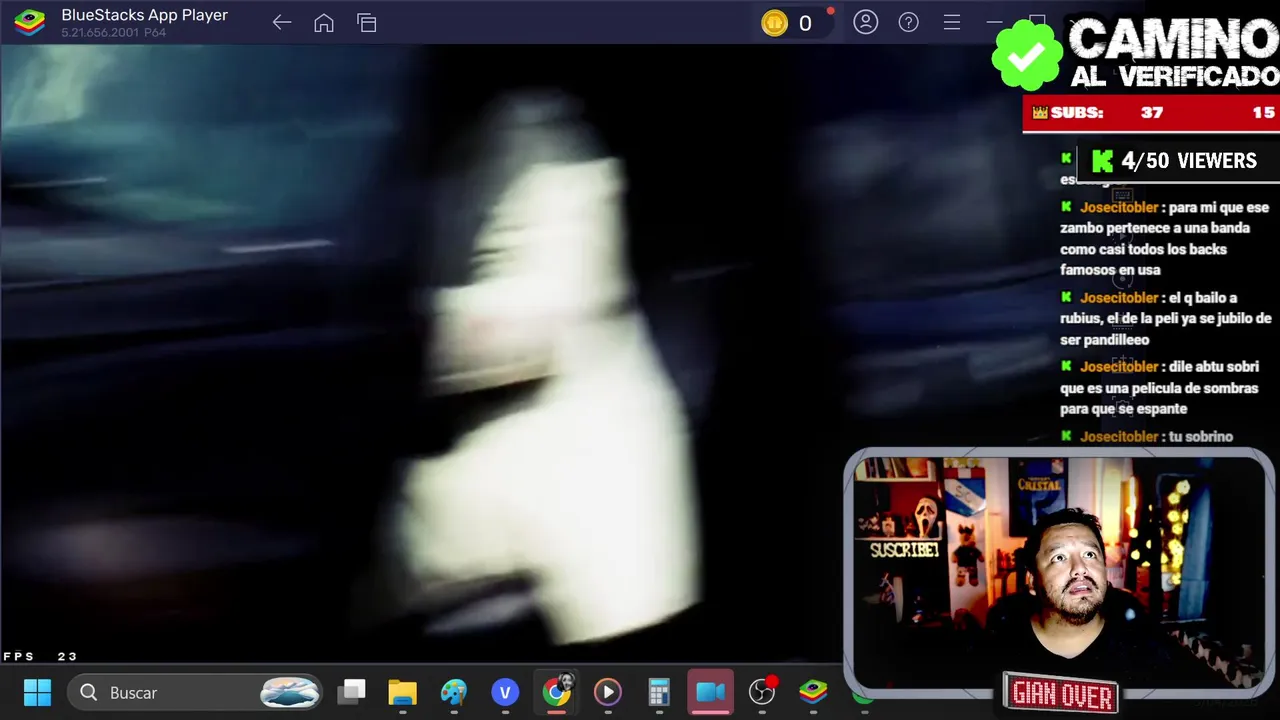Open the media player app on taskbar

[608, 692]
